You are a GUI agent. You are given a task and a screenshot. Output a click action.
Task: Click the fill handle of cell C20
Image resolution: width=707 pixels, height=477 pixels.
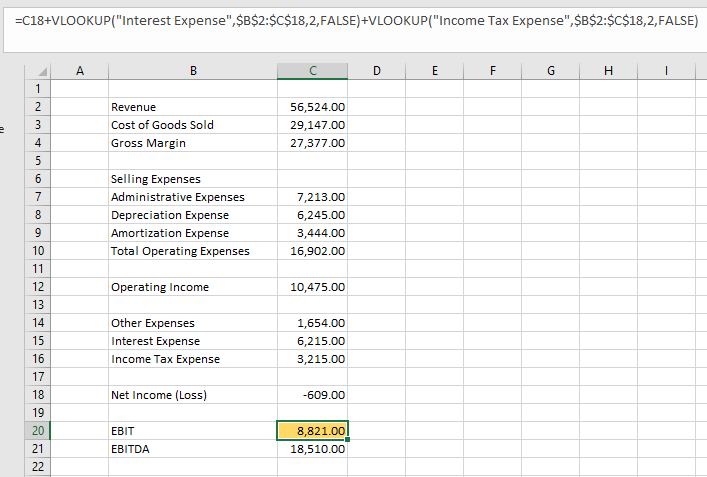tap(348, 440)
